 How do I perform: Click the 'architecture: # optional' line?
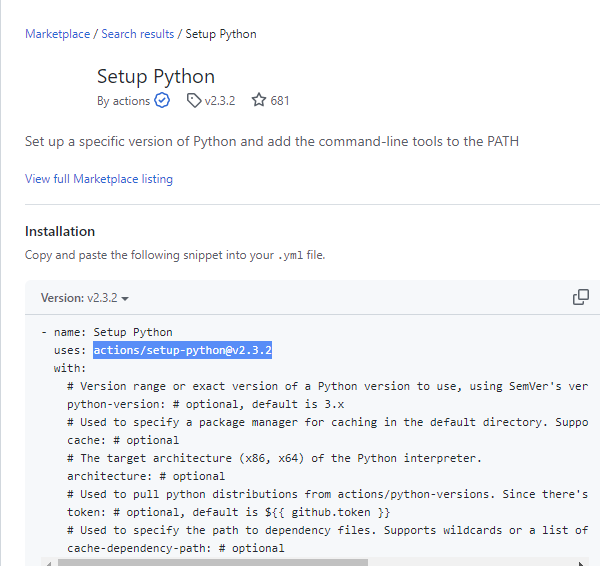[x=146, y=476]
